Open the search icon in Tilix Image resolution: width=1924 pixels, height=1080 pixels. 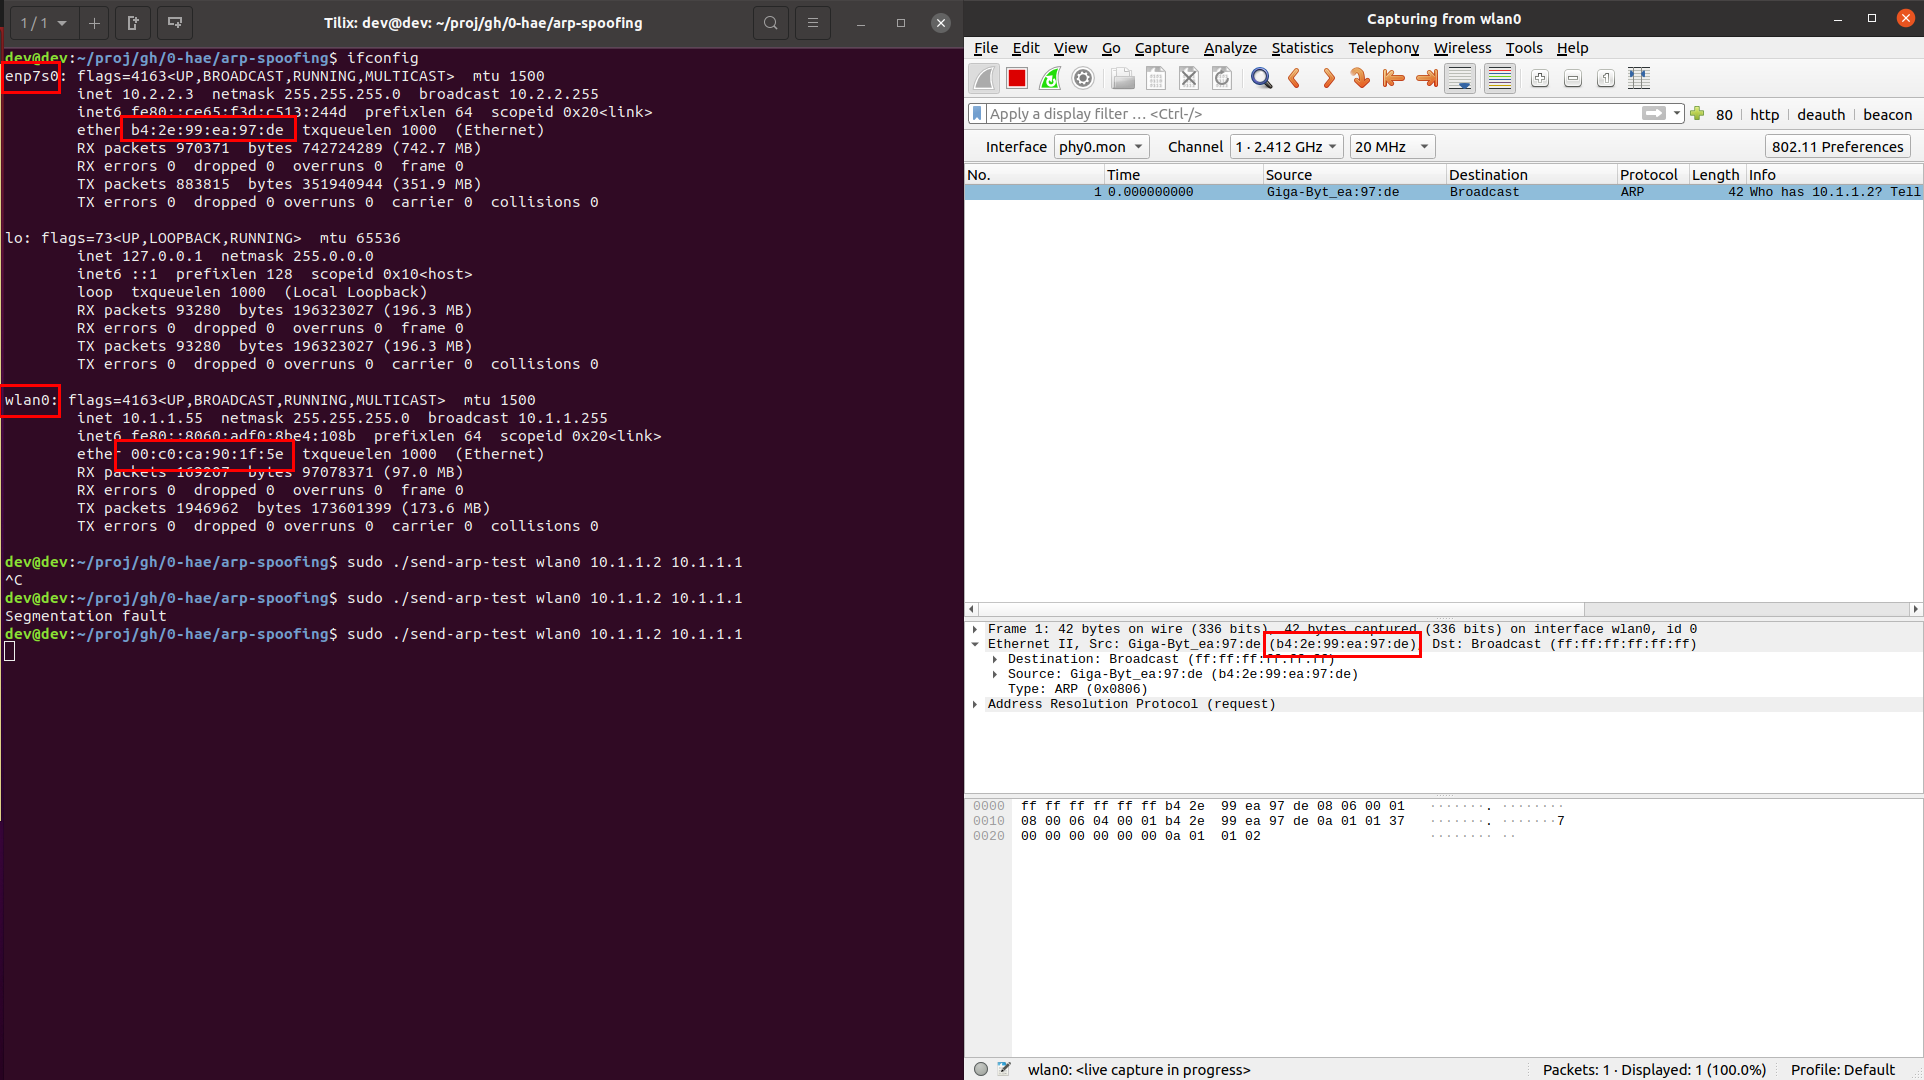pyautogui.click(x=770, y=22)
